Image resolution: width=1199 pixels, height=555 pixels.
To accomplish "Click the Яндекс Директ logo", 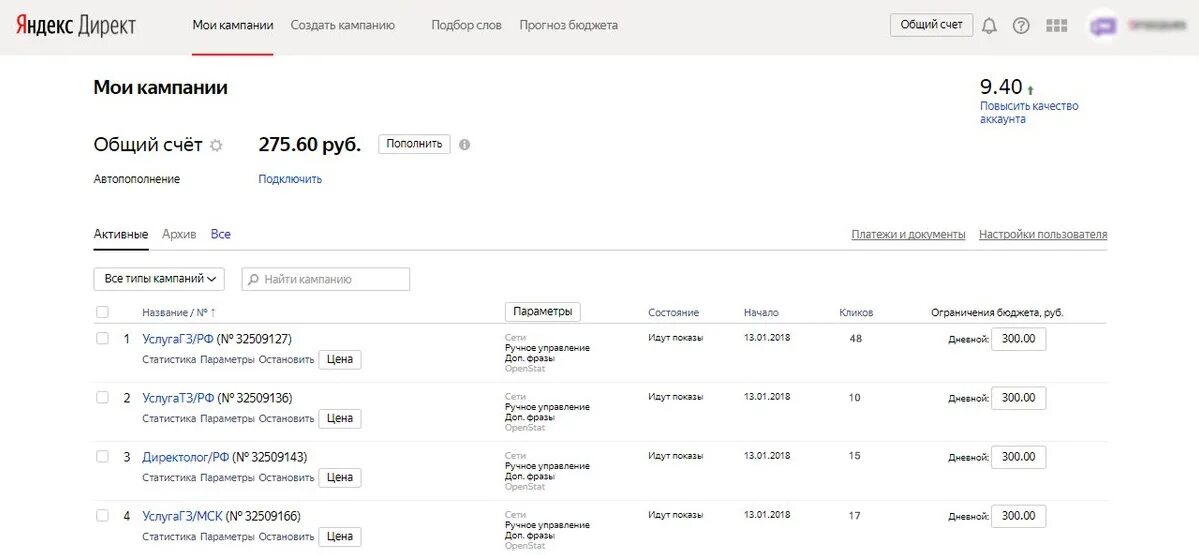I will click(x=76, y=26).
